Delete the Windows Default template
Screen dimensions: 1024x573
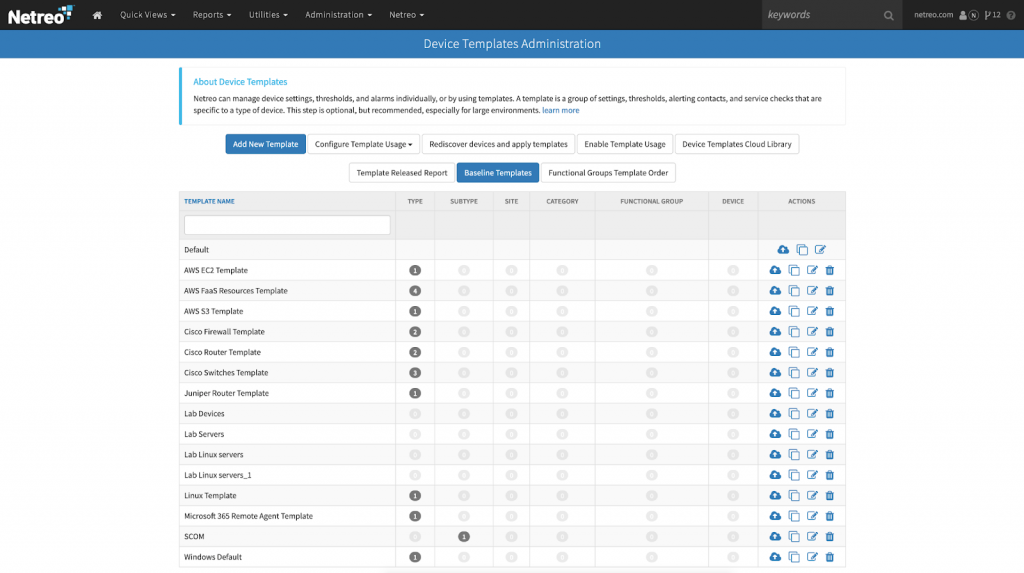[x=829, y=557]
